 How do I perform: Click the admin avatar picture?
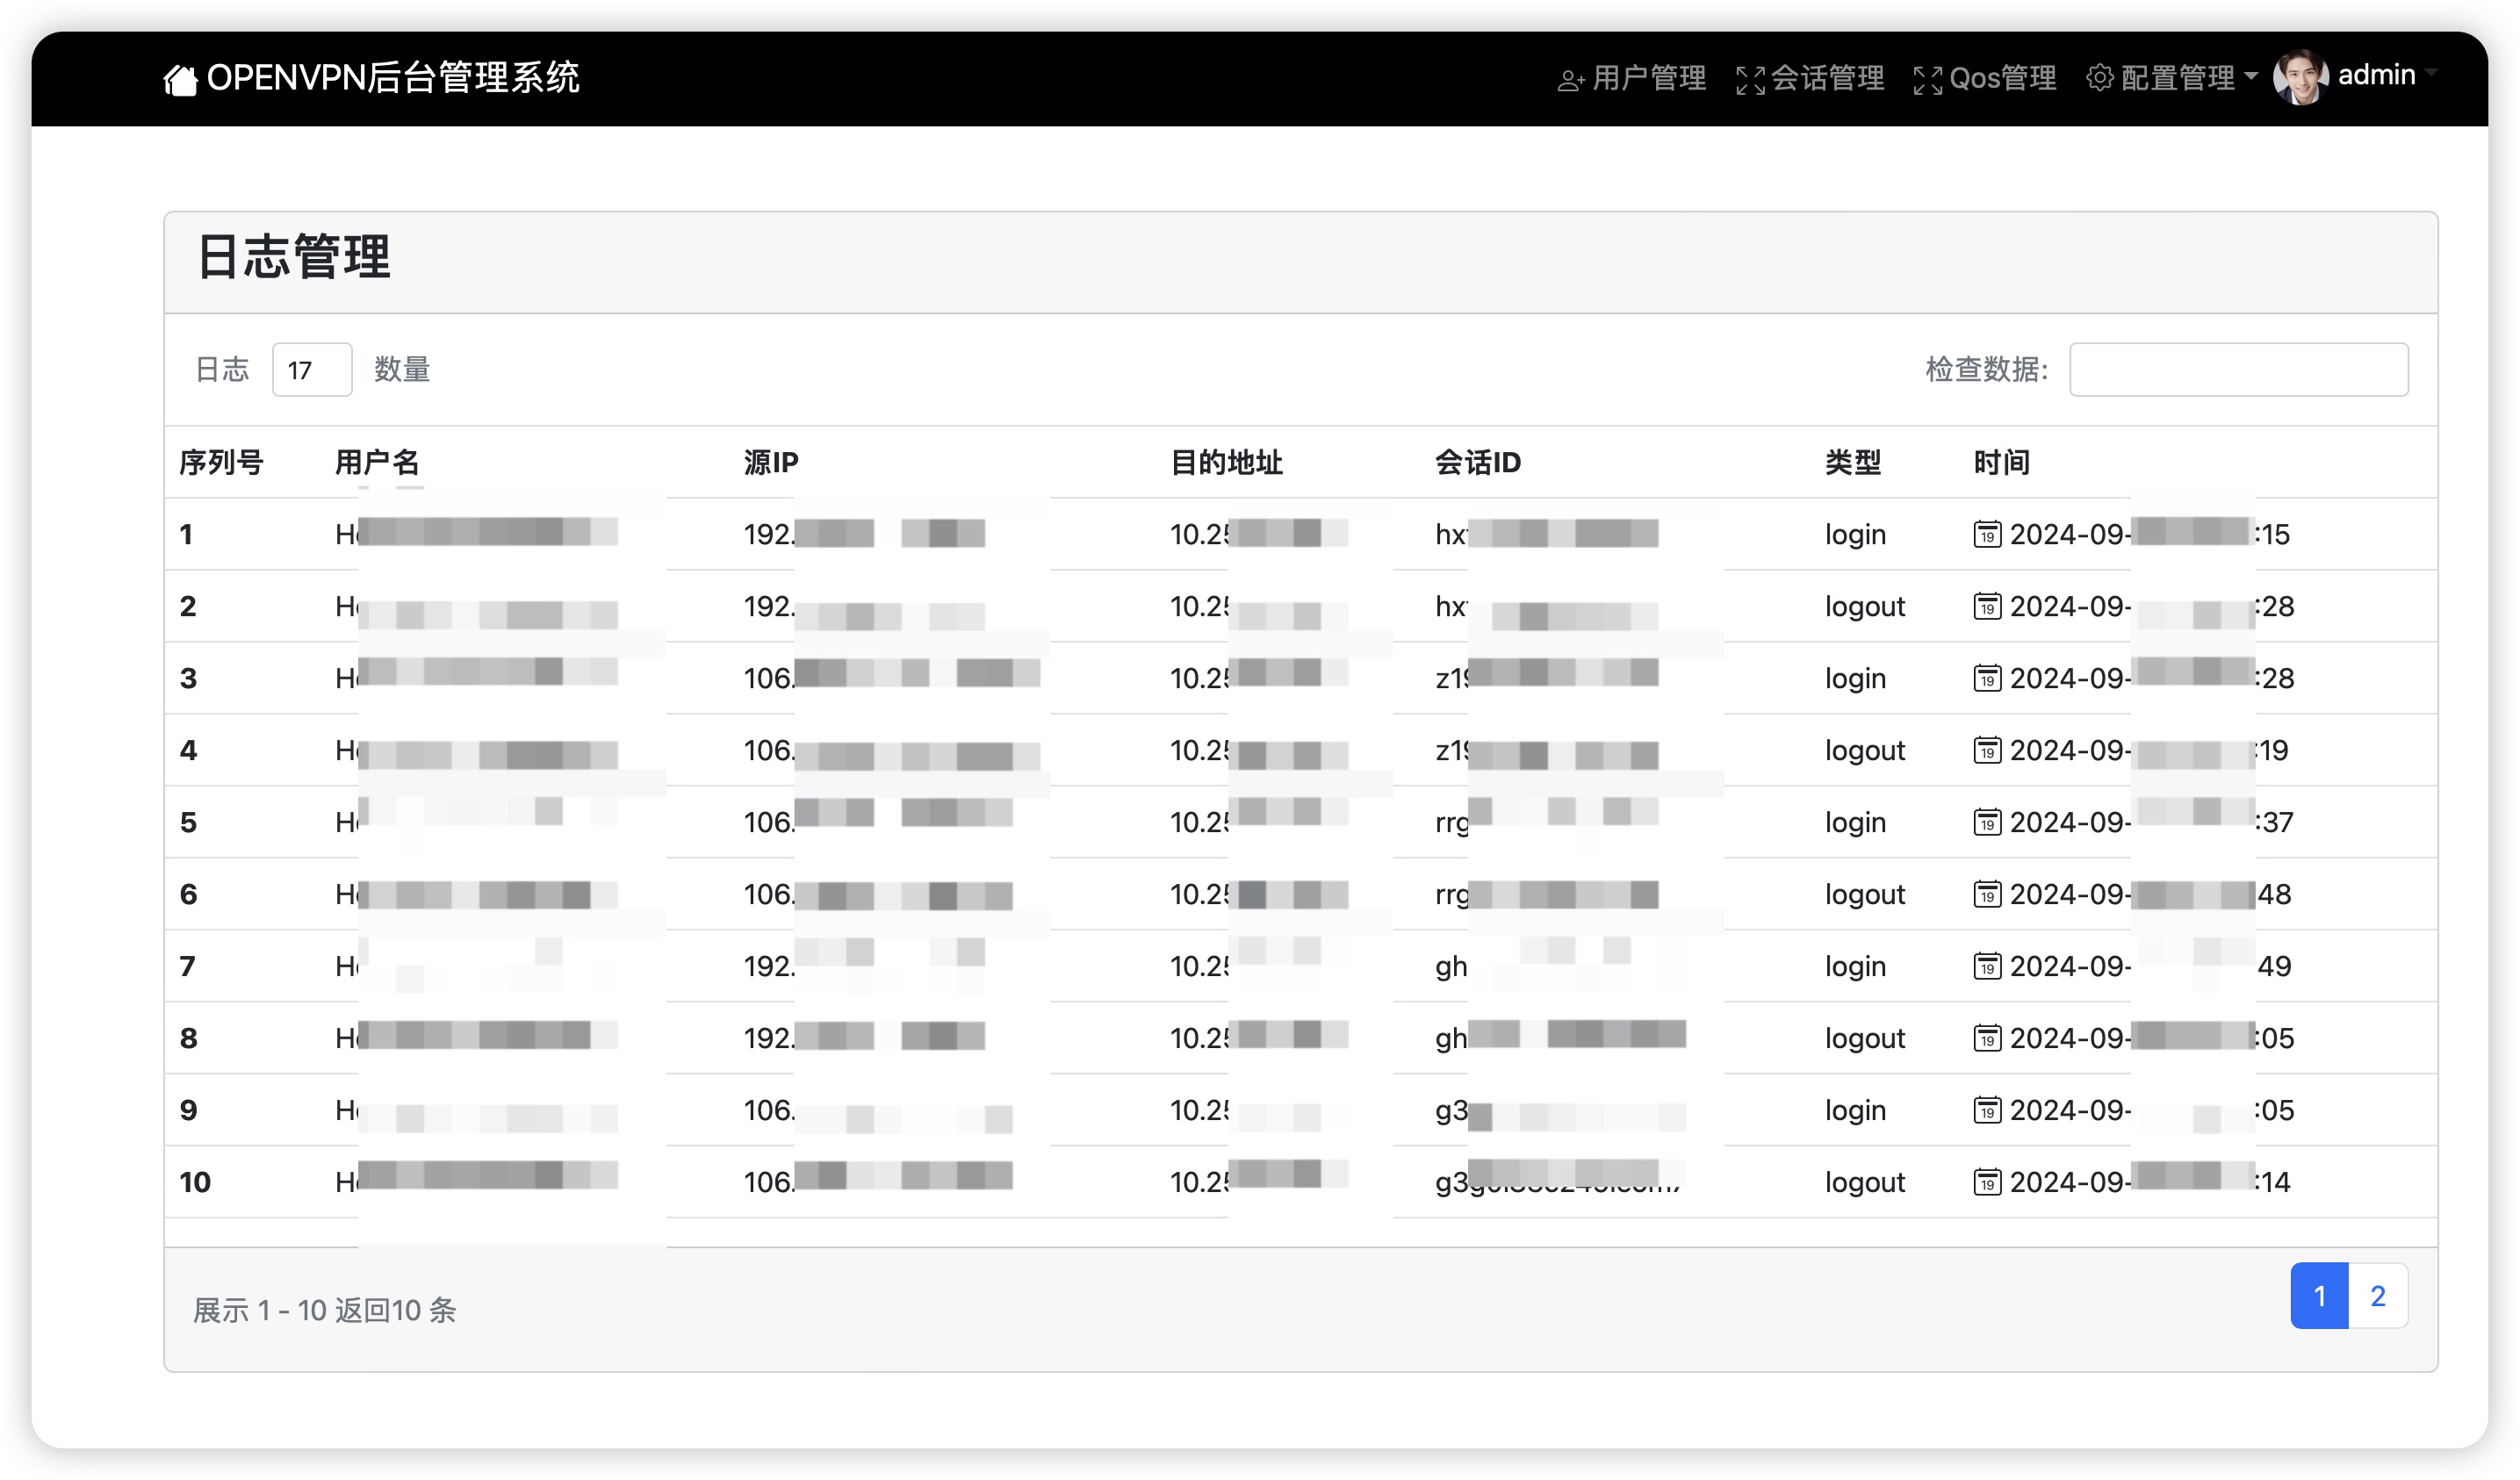pyautogui.click(x=2300, y=77)
